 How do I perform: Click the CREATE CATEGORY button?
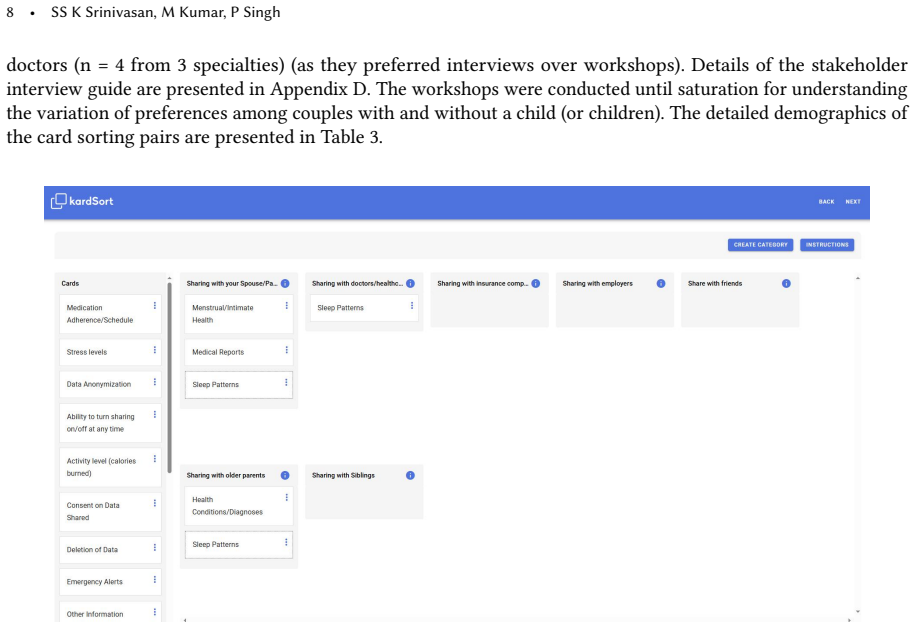click(x=760, y=245)
